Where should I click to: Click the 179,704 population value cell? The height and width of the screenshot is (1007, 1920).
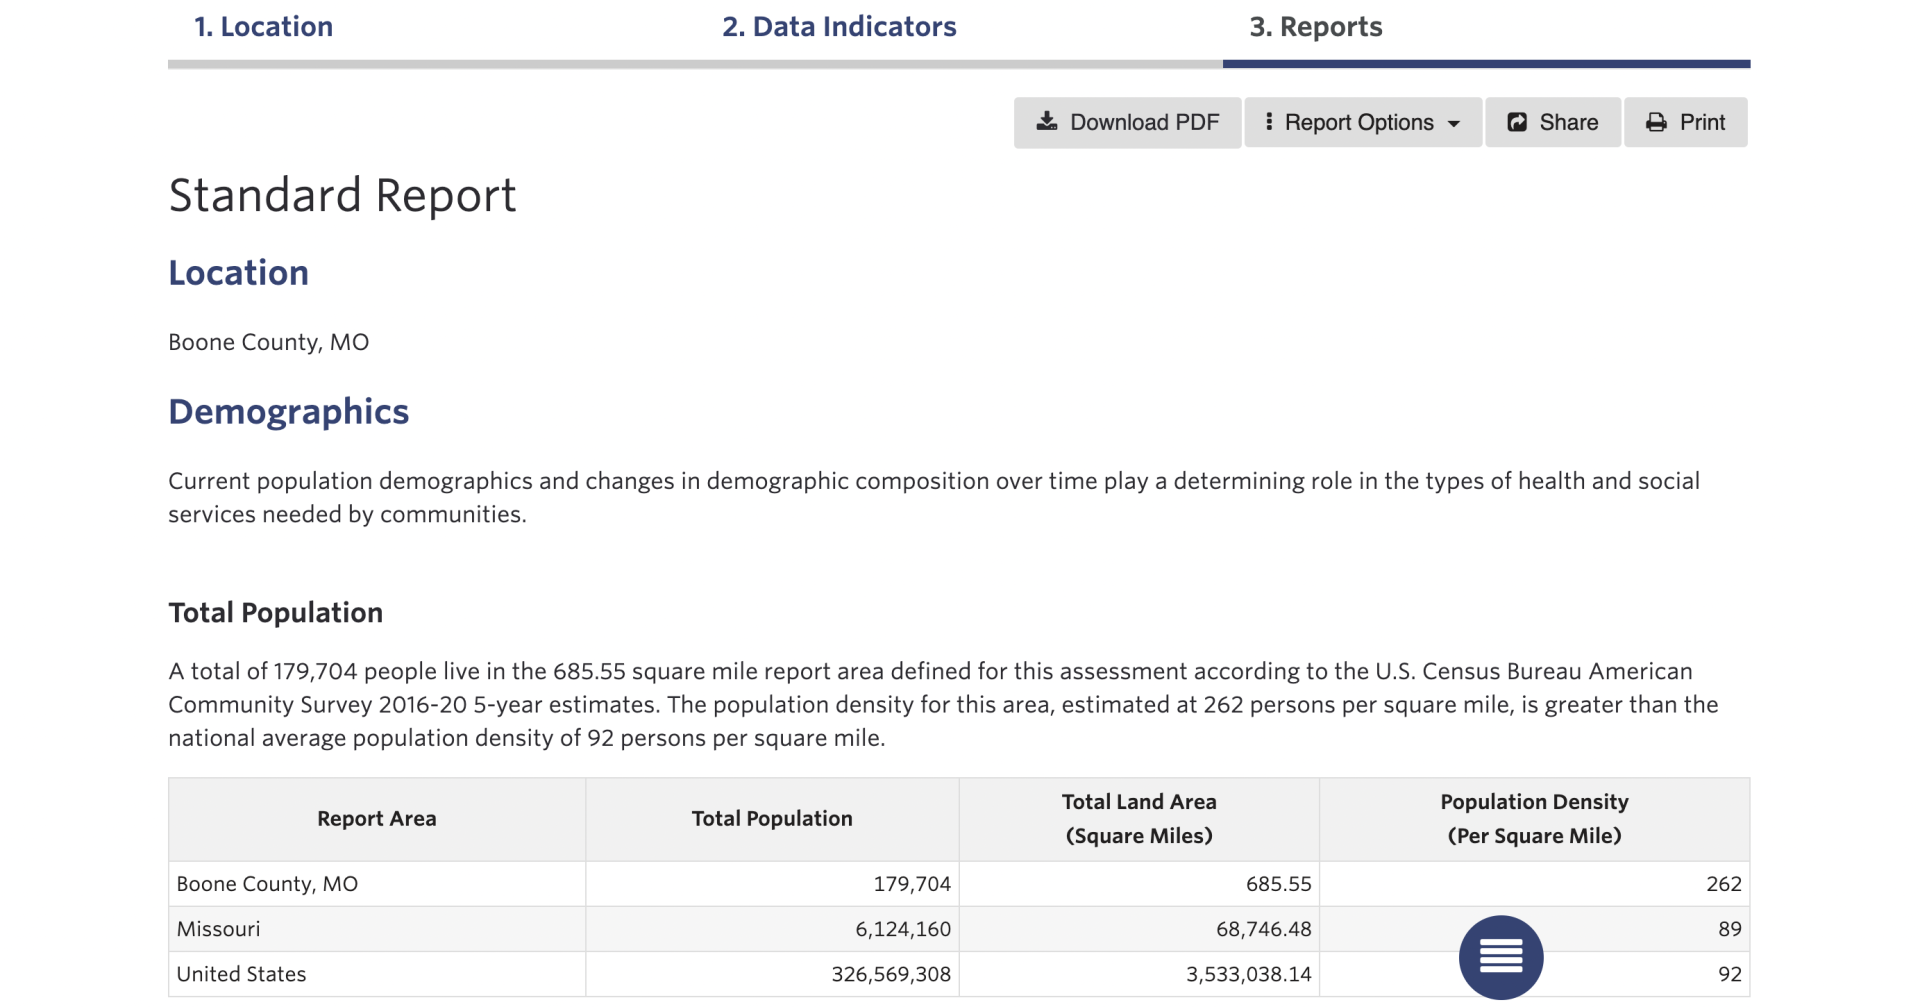coord(911,884)
